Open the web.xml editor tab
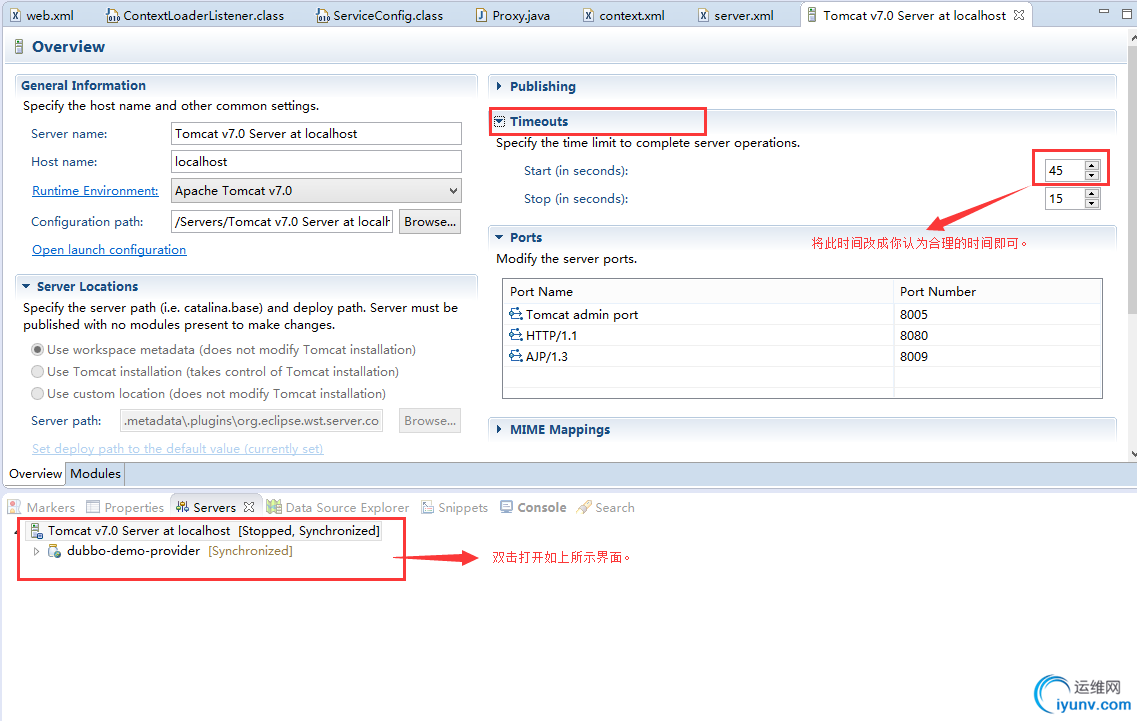1137x721 pixels. (x=41, y=15)
